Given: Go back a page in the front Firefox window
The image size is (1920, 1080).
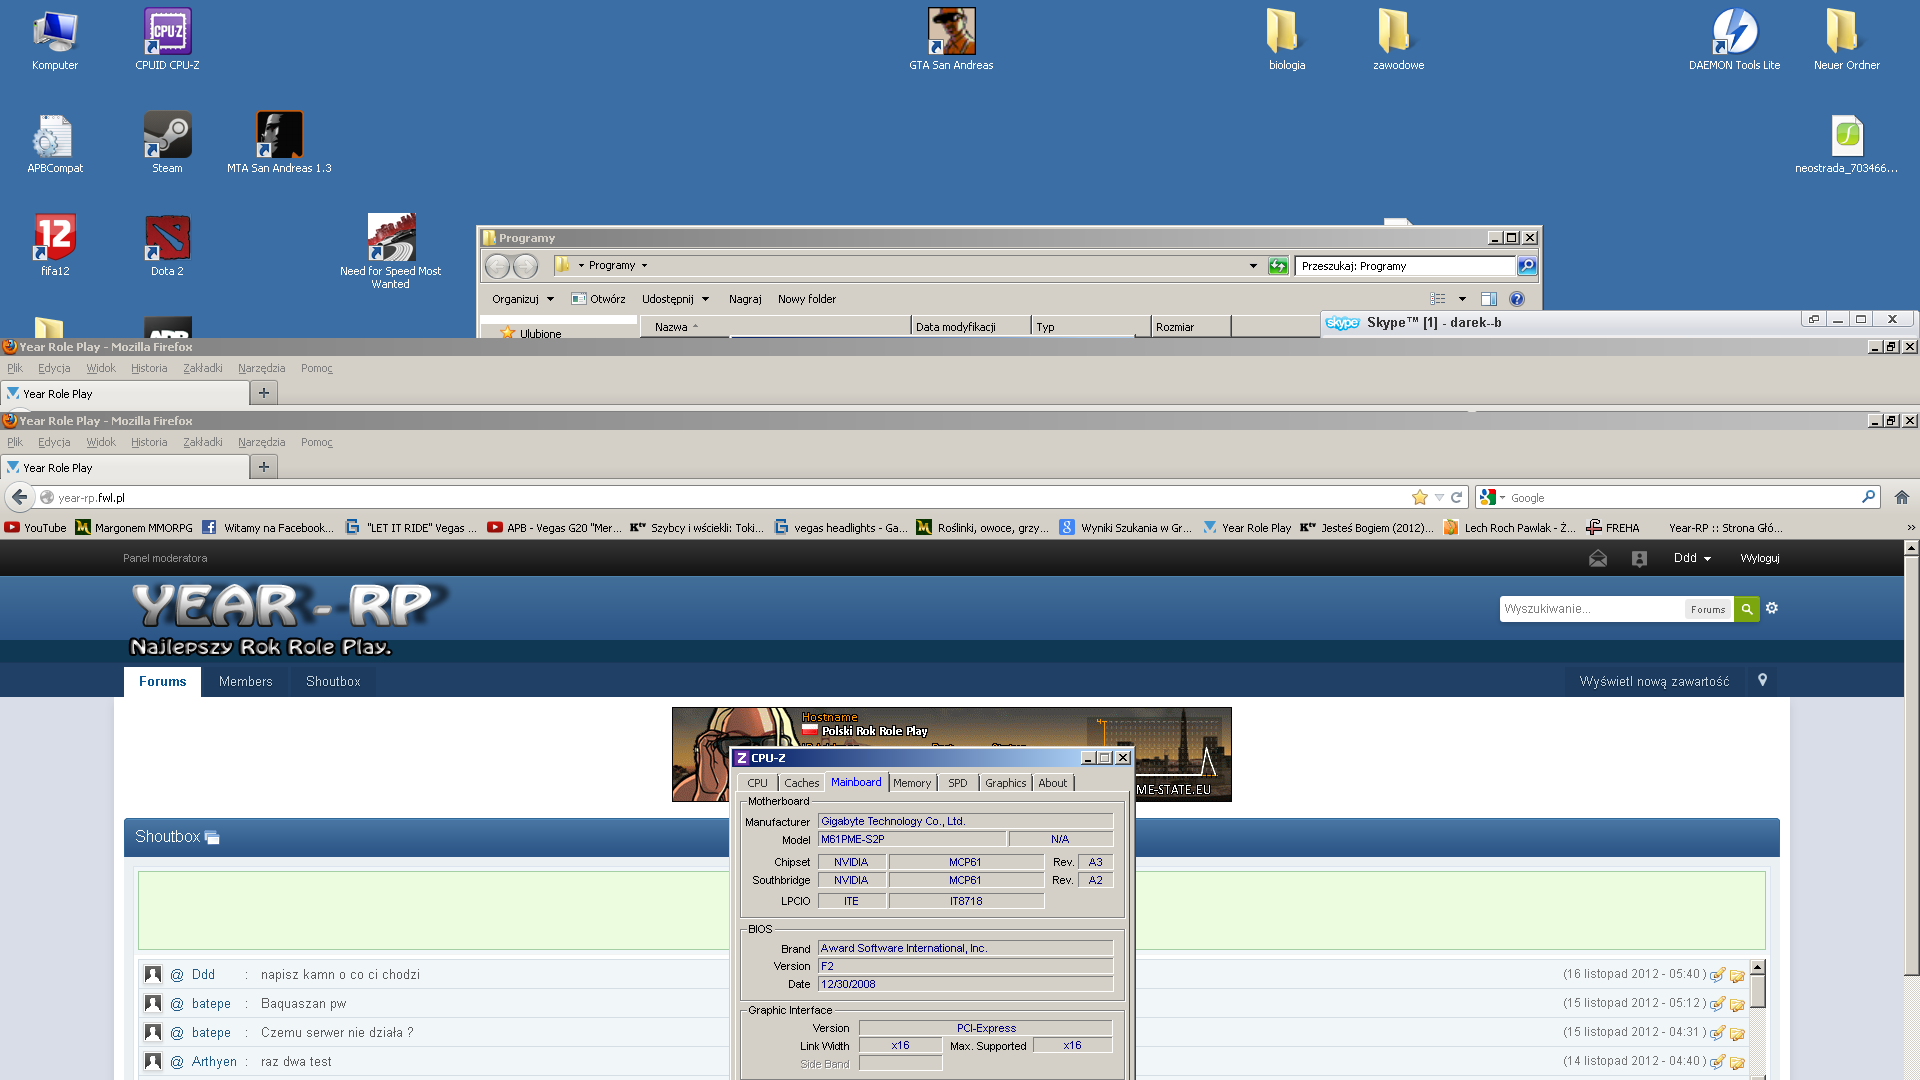Looking at the screenshot, I should [20, 497].
